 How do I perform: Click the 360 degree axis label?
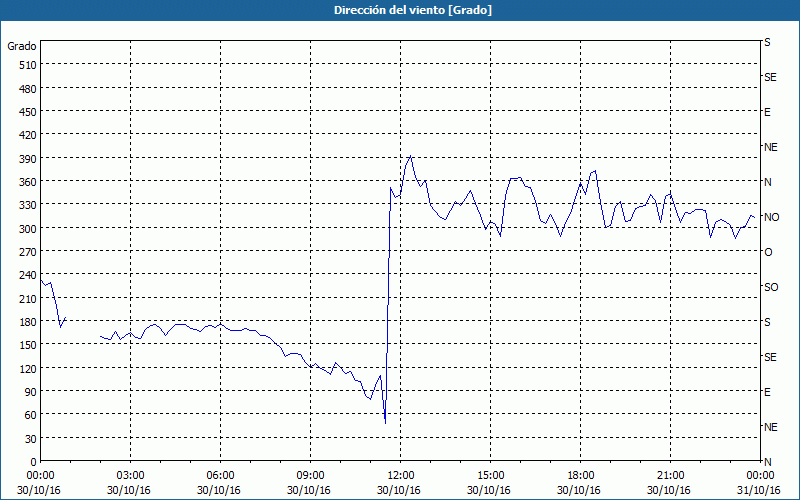pos(28,182)
